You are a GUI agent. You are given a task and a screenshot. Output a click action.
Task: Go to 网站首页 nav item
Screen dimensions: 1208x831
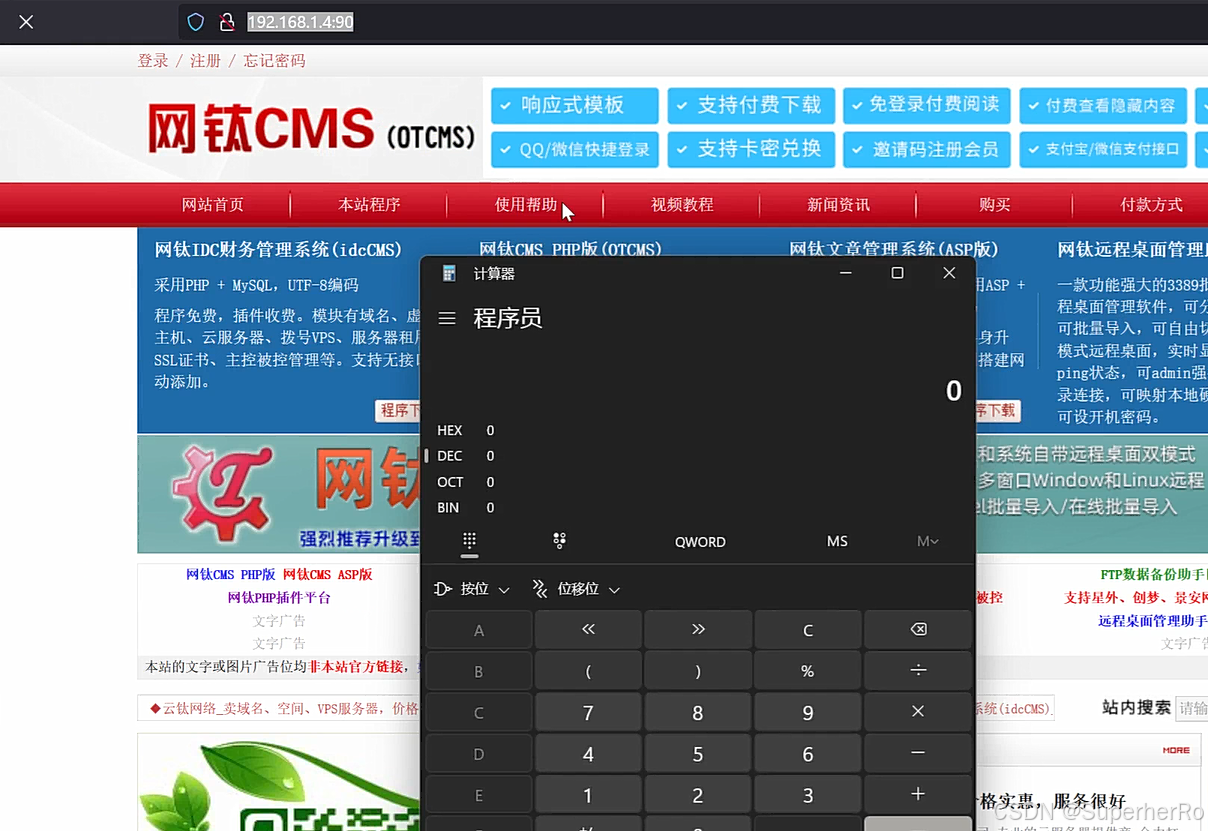[x=212, y=205]
